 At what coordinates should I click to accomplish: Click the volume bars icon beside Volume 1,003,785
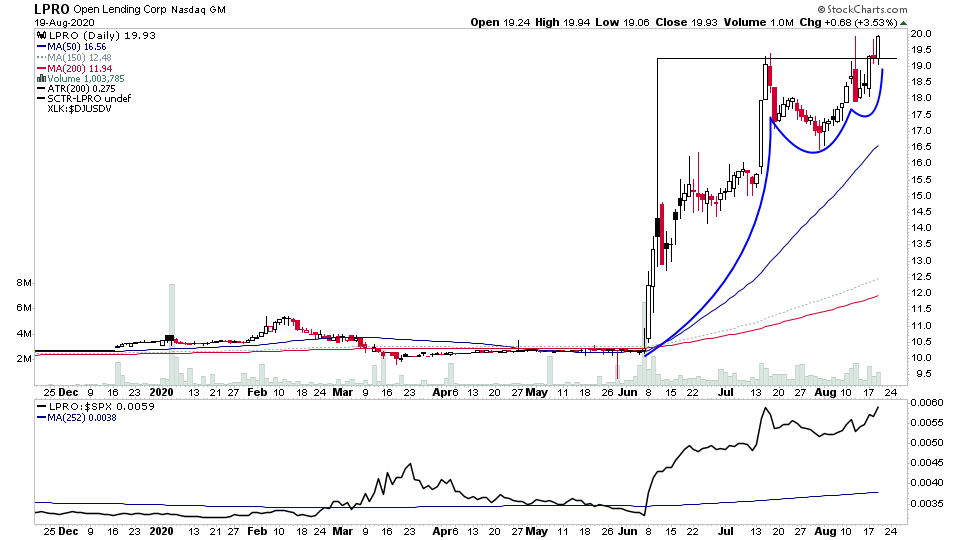click(x=42, y=78)
